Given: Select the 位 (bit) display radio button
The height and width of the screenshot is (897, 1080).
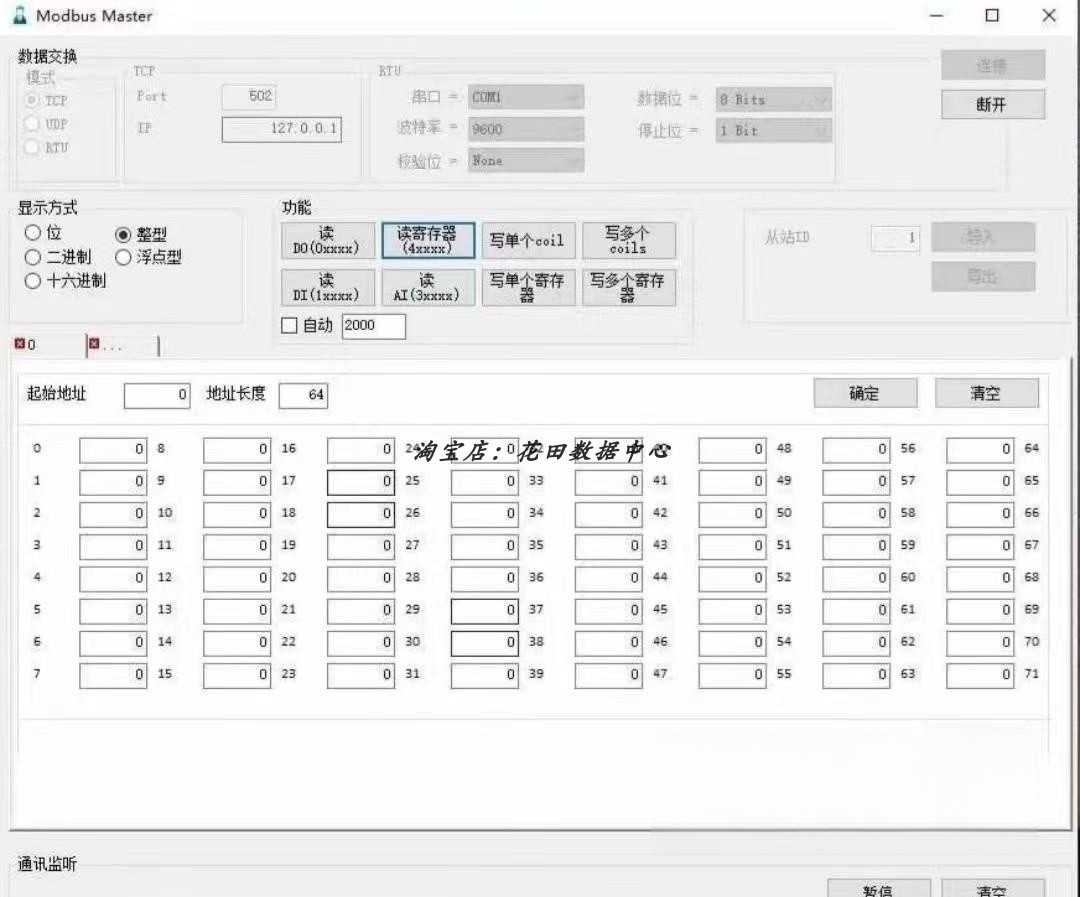Looking at the screenshot, I should click(32, 233).
